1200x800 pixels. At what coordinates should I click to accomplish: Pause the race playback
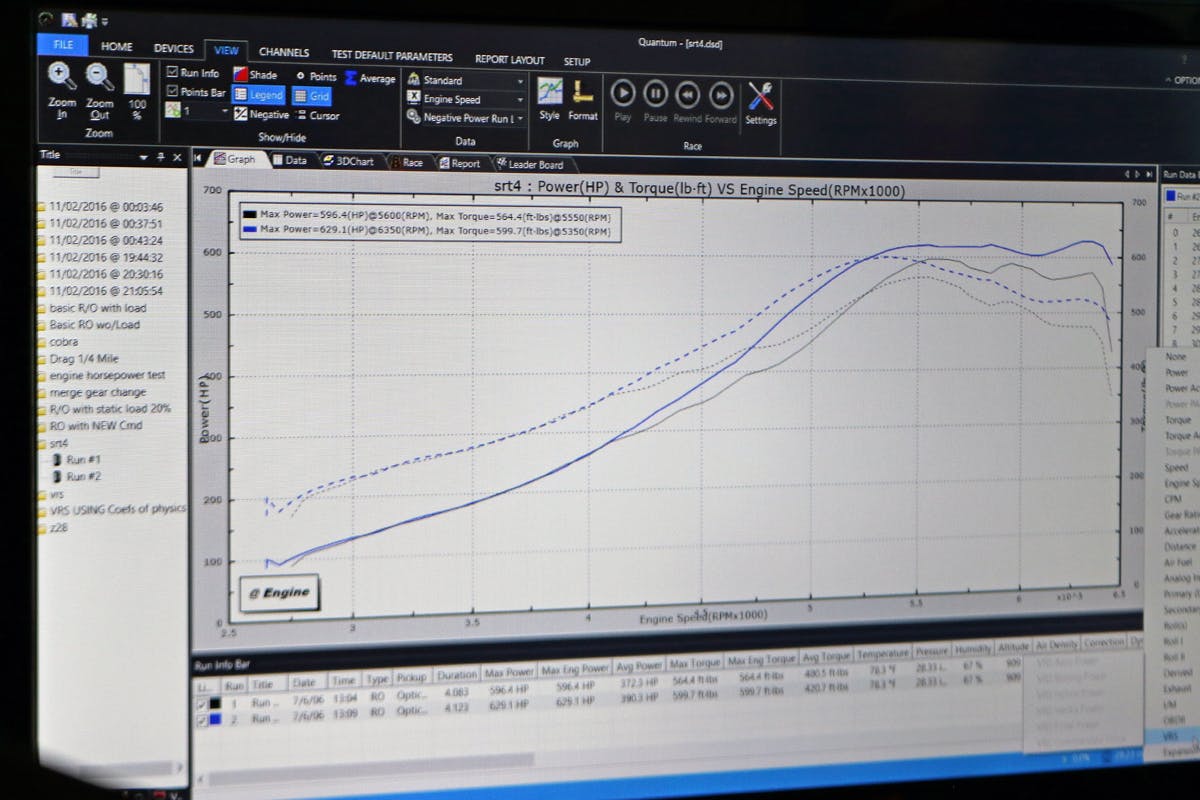click(x=655, y=94)
